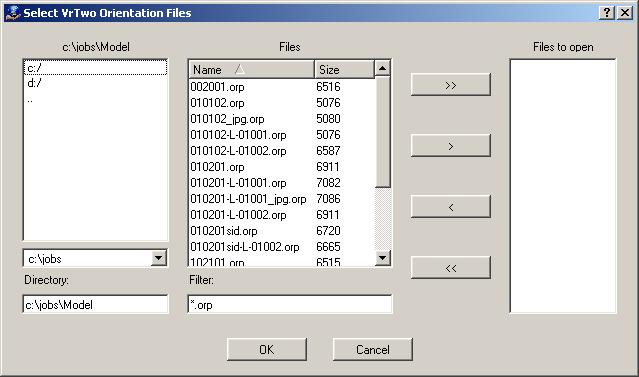Select file 010201sid.orp

point(224,231)
